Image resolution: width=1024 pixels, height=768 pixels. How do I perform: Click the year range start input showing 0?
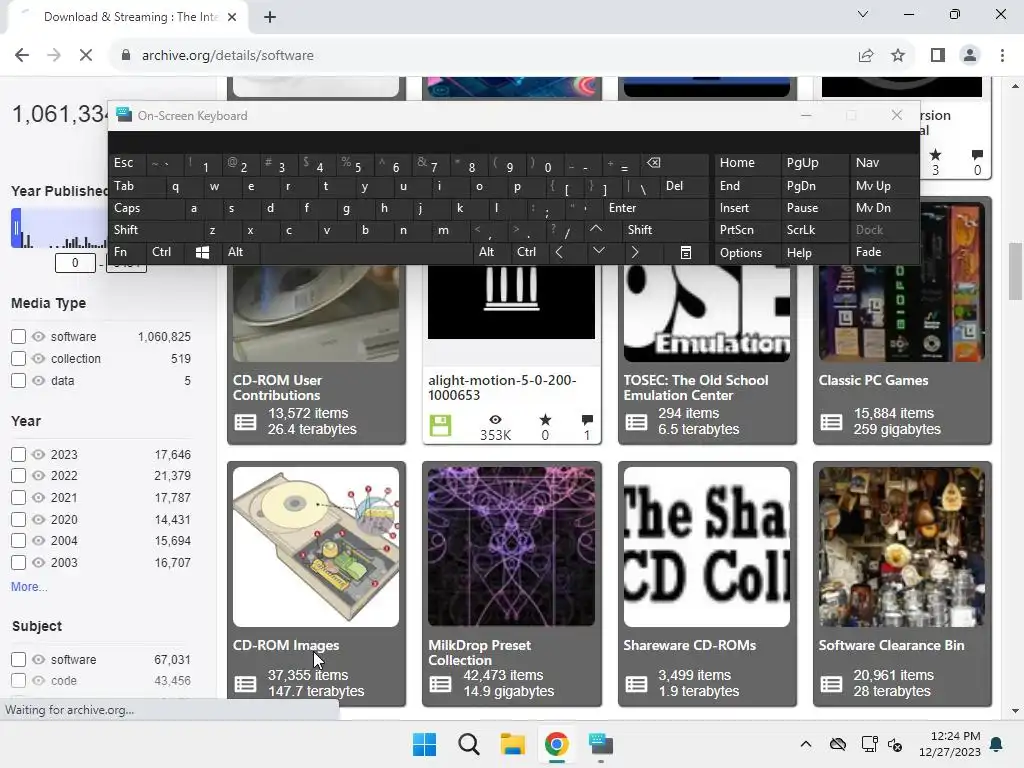(75, 263)
